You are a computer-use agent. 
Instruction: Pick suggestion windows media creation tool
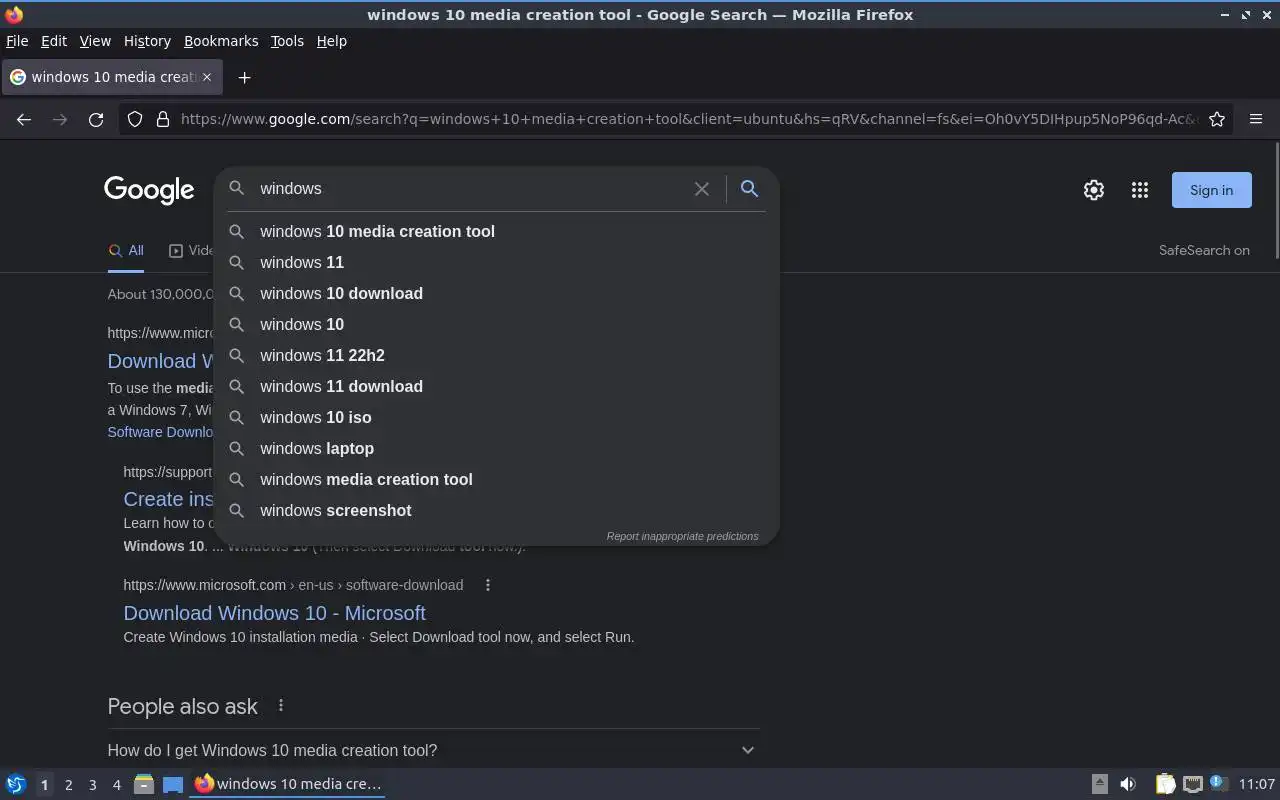[497, 479]
